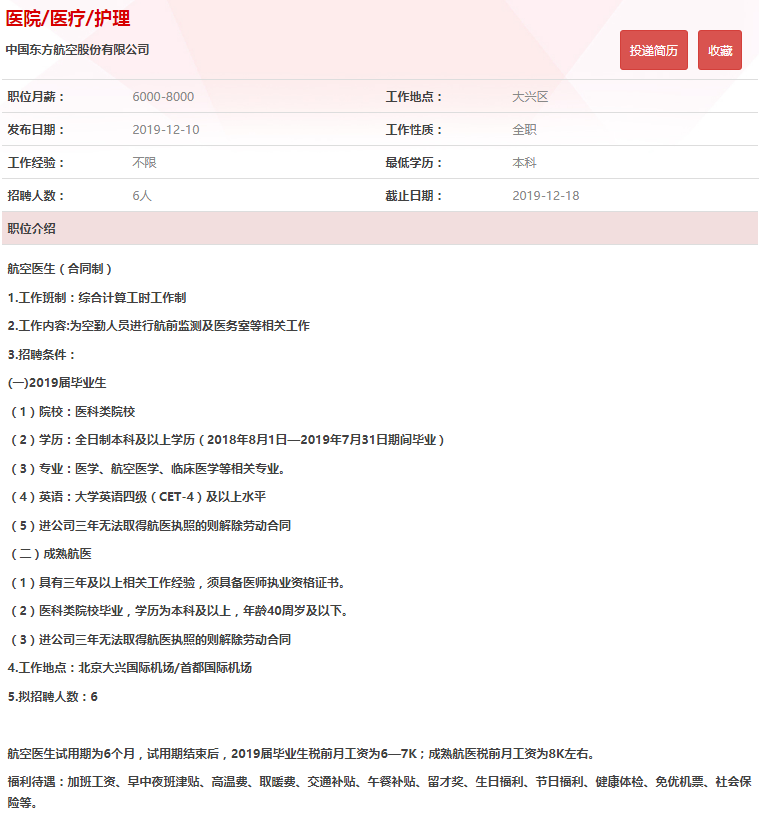Image resolution: width=759 pixels, height=815 pixels.
Task: Click the 投递简历 button
Action: click(x=653, y=50)
